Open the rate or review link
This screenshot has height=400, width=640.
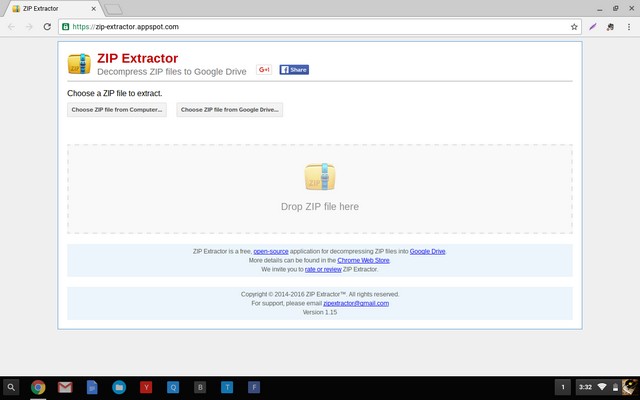(323, 269)
